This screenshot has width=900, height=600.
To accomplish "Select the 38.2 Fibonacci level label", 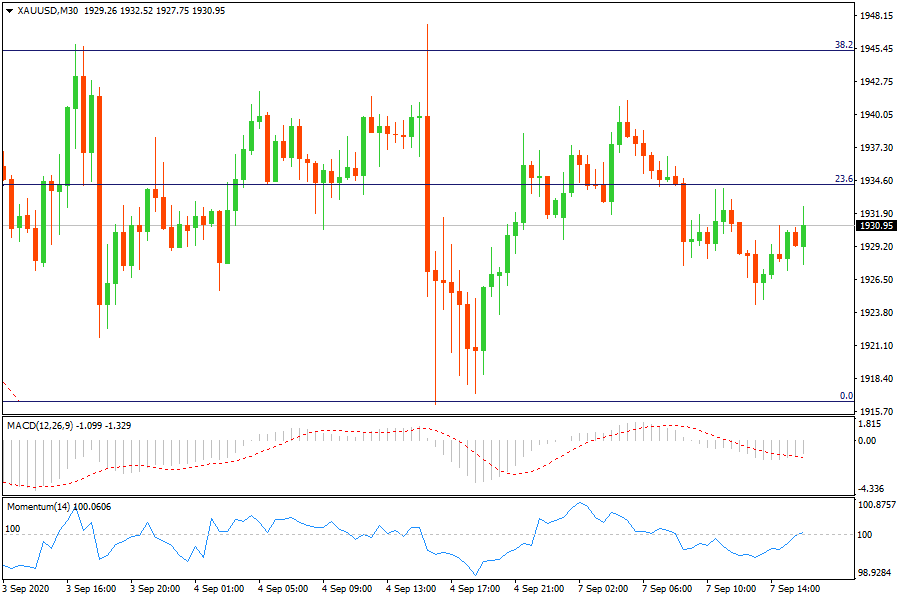I will point(843,45).
